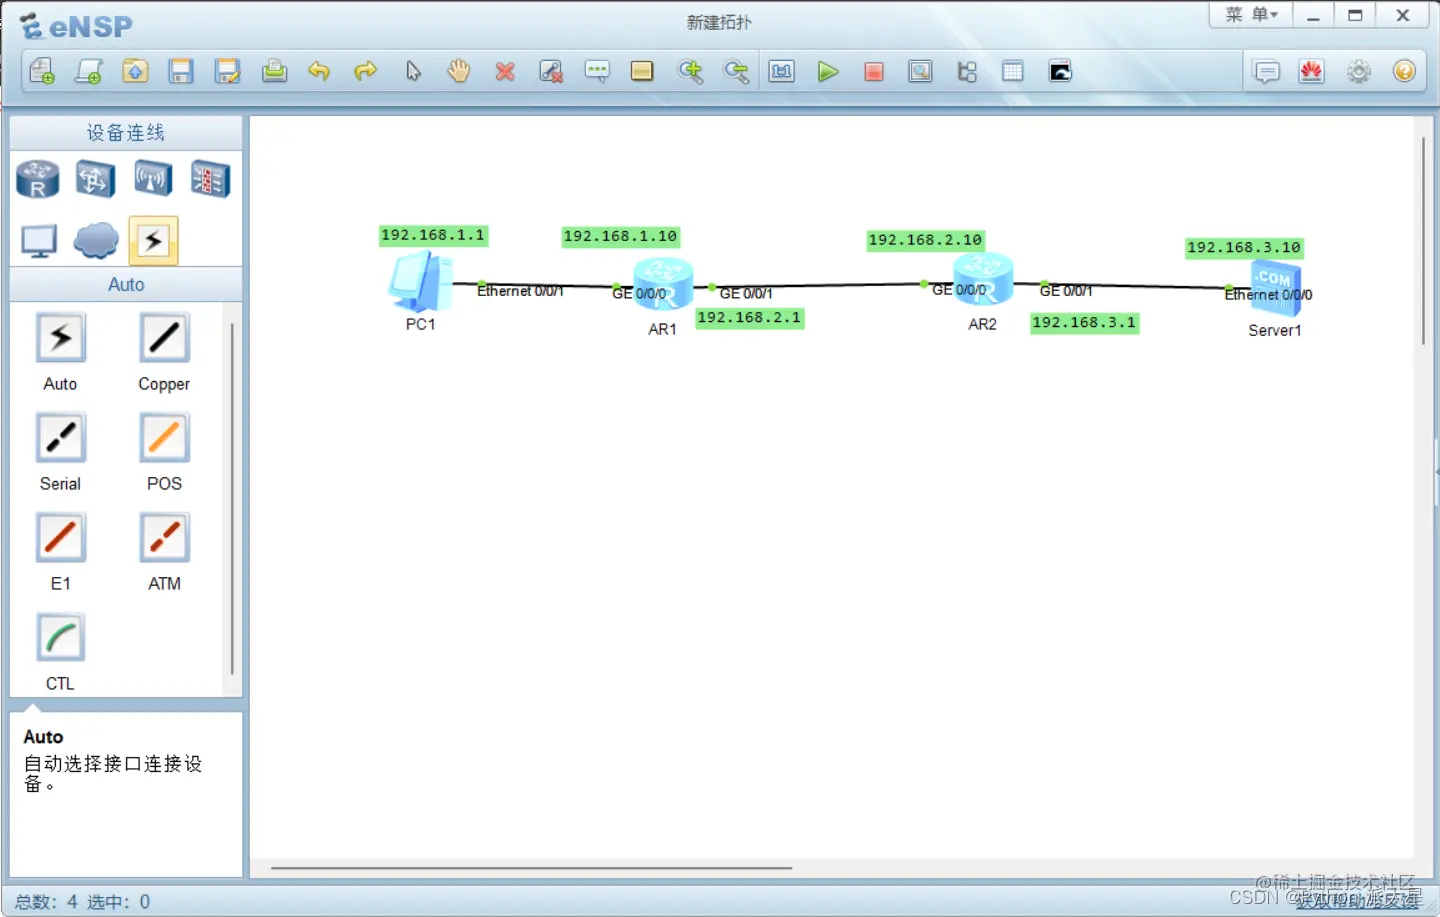Open the settings gear
The image size is (1440, 917).
[x=1359, y=71]
